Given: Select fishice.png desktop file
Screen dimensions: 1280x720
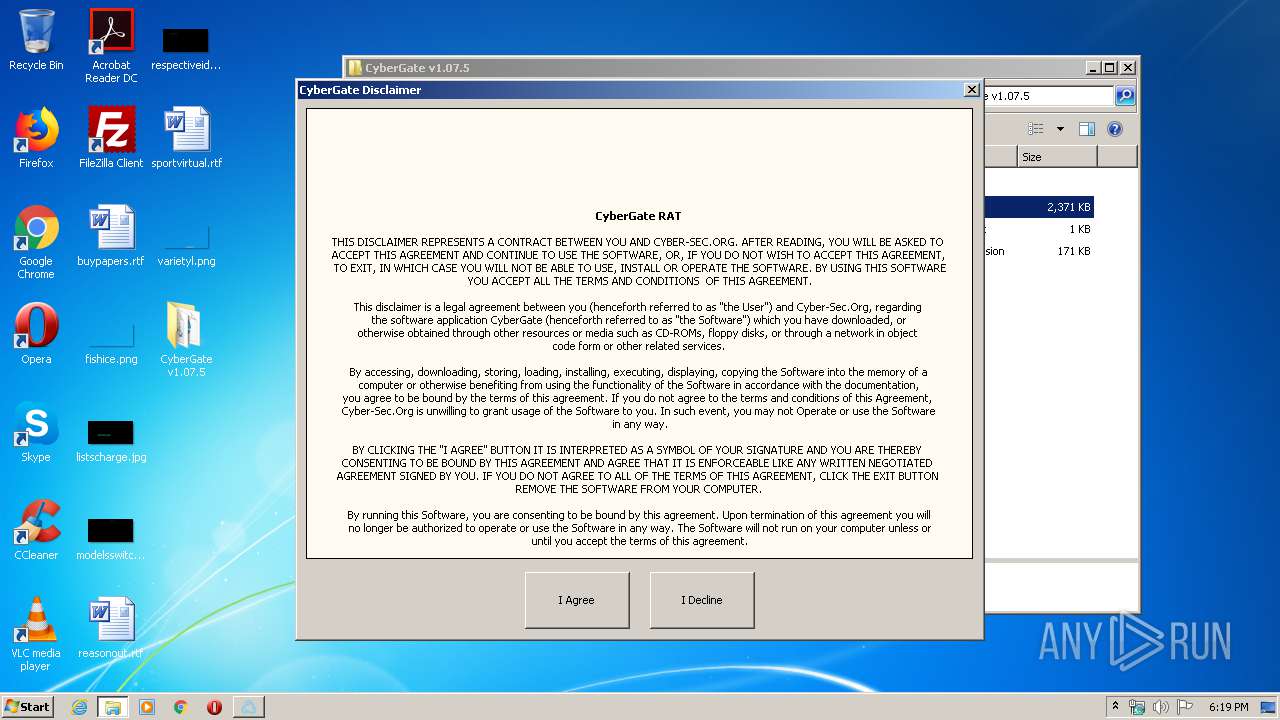Looking at the screenshot, I should pos(111,340).
